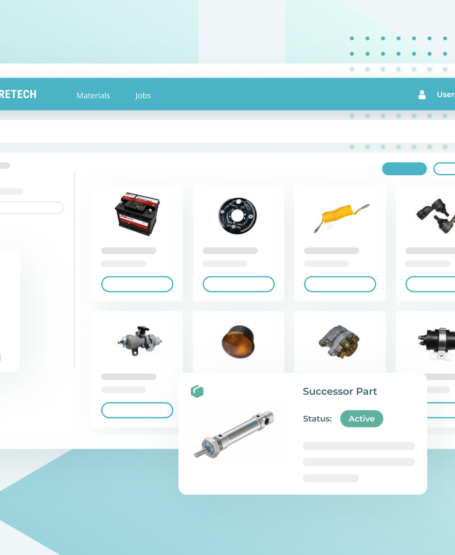455x555 pixels.
Task: Click the Successor Part heading
Action: [340, 391]
